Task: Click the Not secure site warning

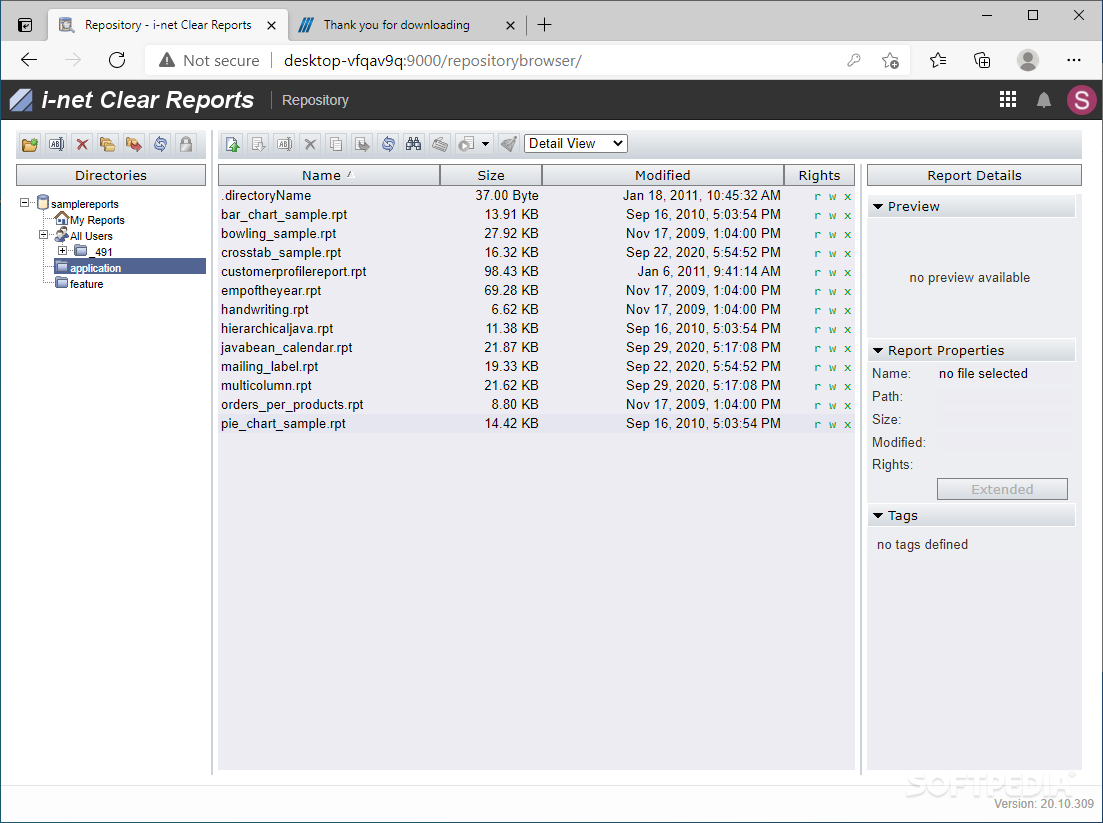Action: 209,60
